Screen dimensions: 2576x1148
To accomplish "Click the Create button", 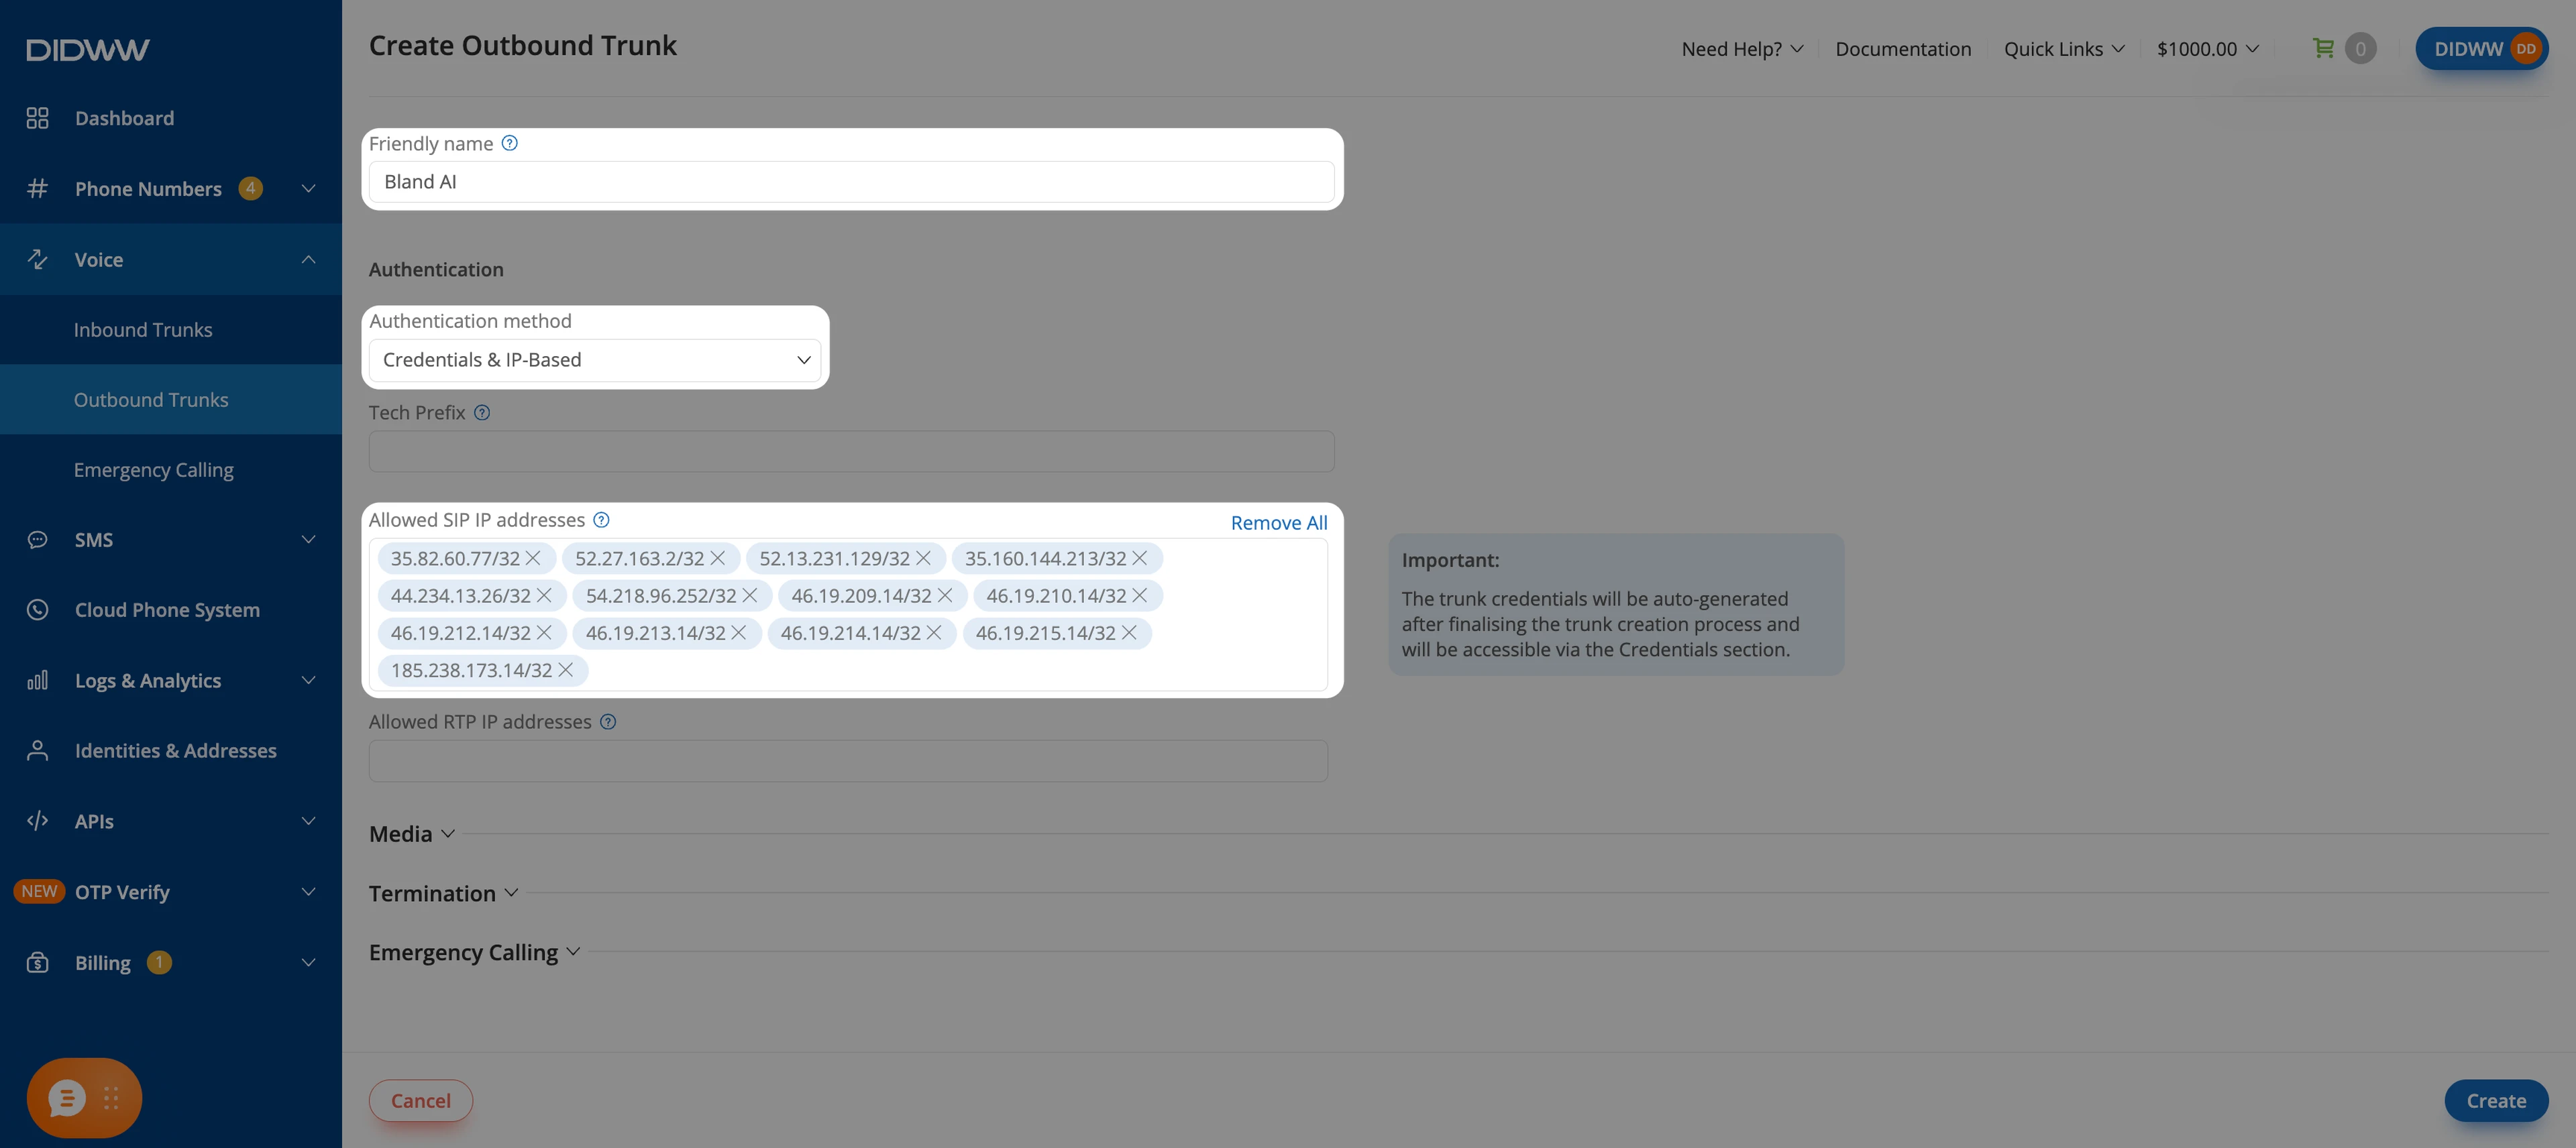I will (2496, 1100).
